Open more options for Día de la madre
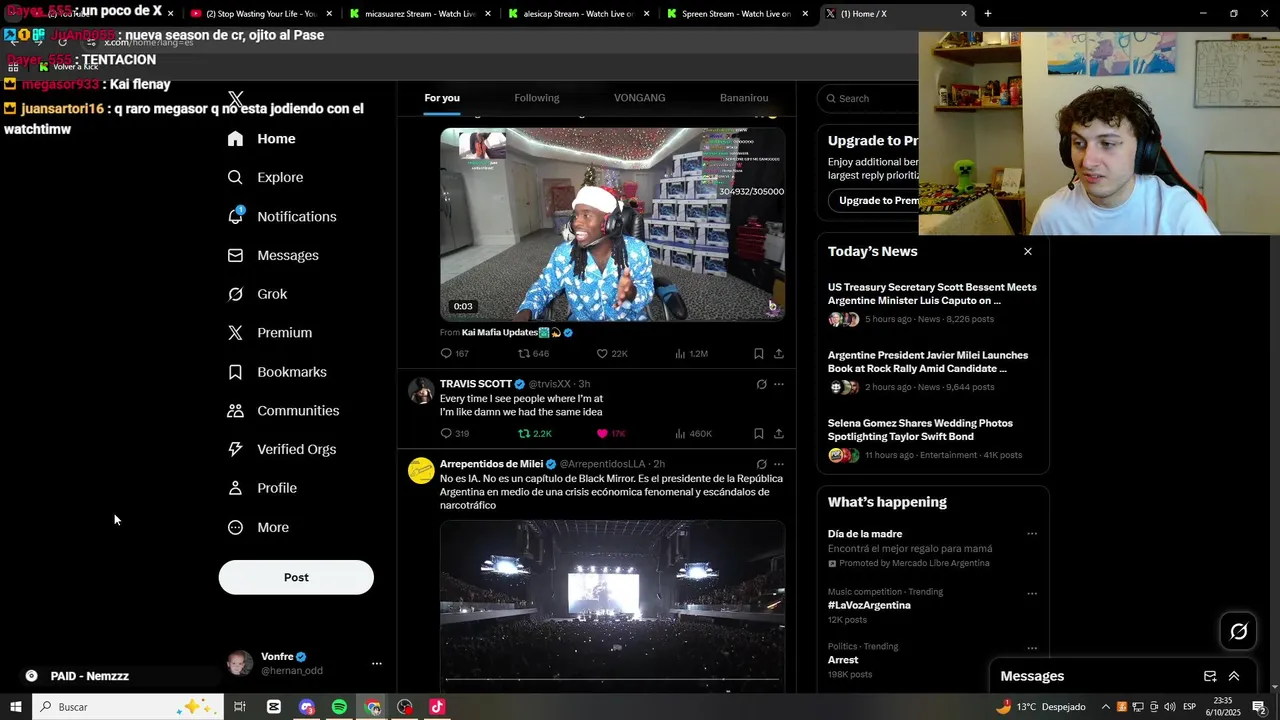1280x720 pixels. (1032, 534)
